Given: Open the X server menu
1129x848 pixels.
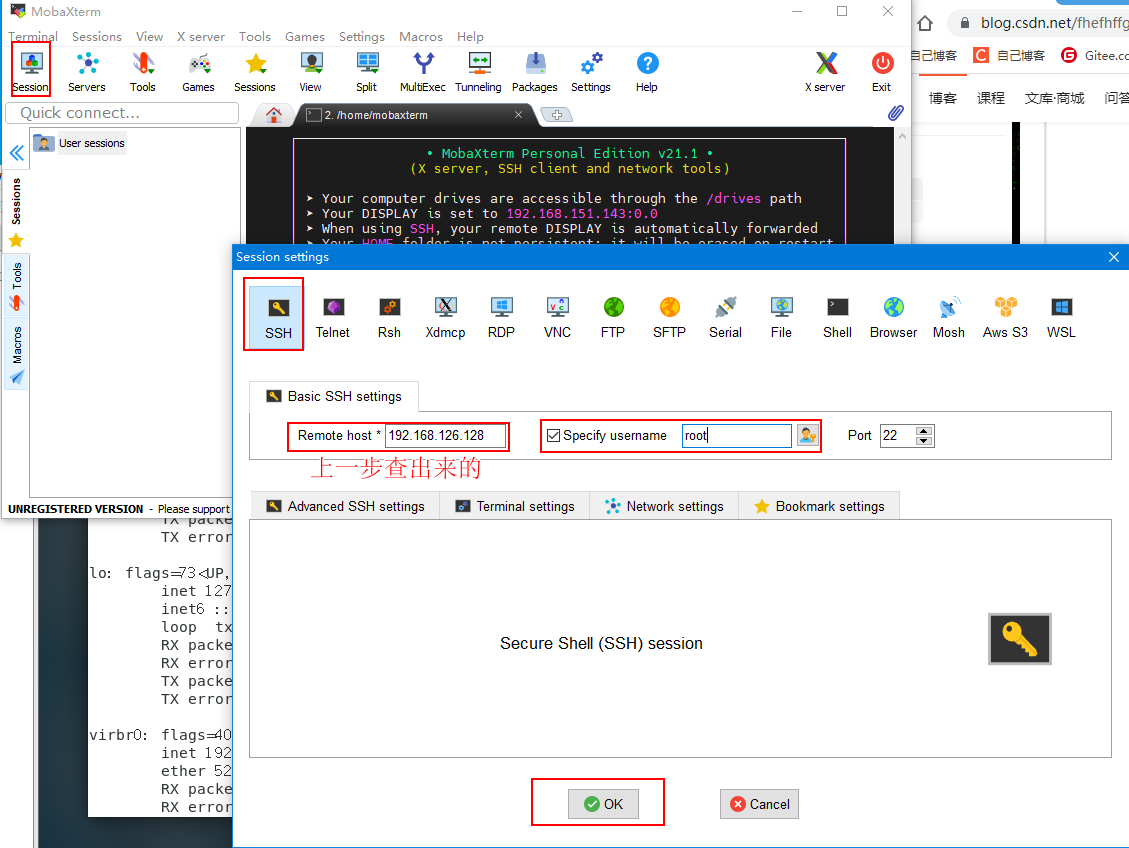Looking at the screenshot, I should 201,36.
